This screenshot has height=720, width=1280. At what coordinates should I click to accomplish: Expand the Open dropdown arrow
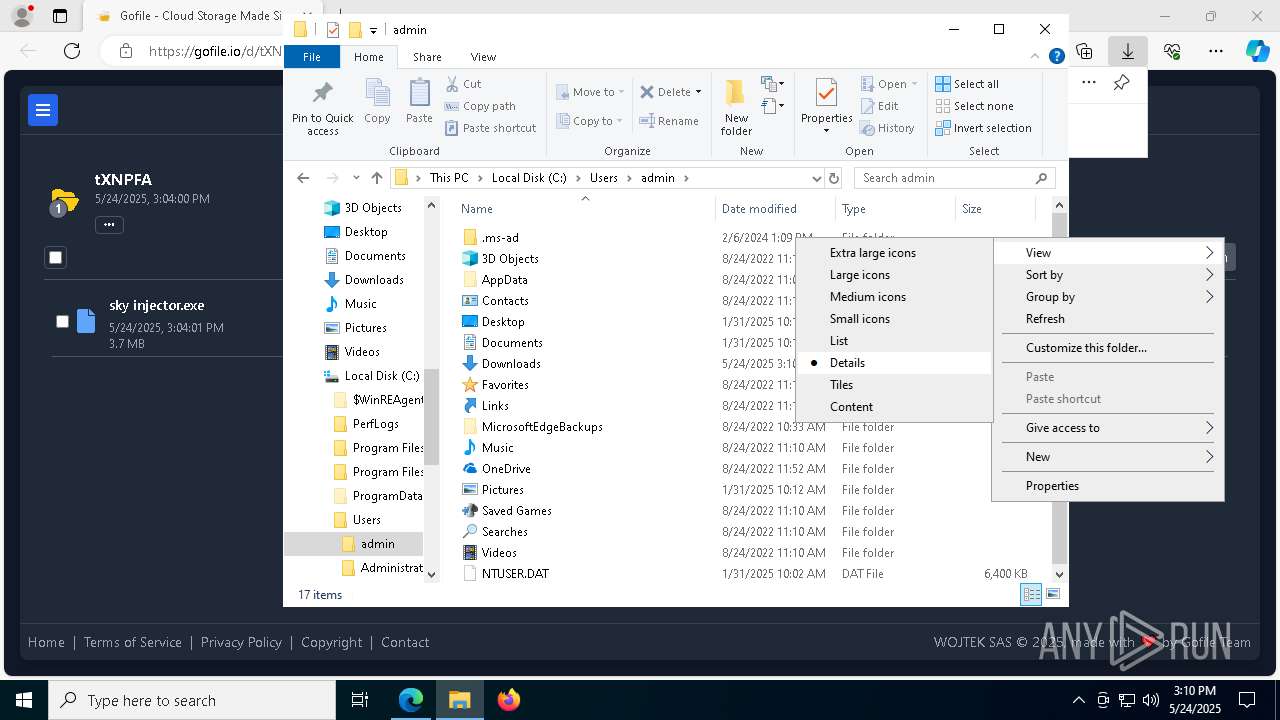(913, 84)
